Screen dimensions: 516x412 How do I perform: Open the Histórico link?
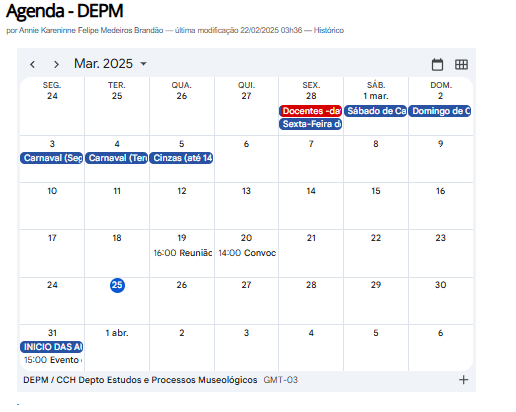tap(328, 30)
